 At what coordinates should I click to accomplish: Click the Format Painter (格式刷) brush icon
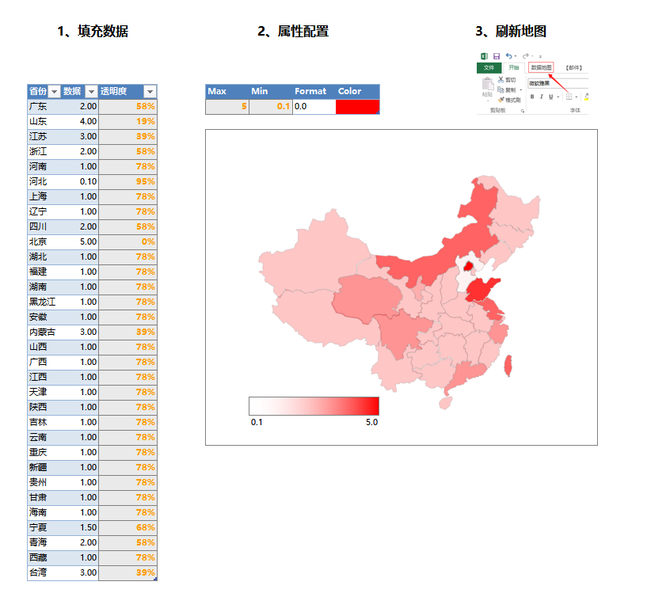pos(501,100)
